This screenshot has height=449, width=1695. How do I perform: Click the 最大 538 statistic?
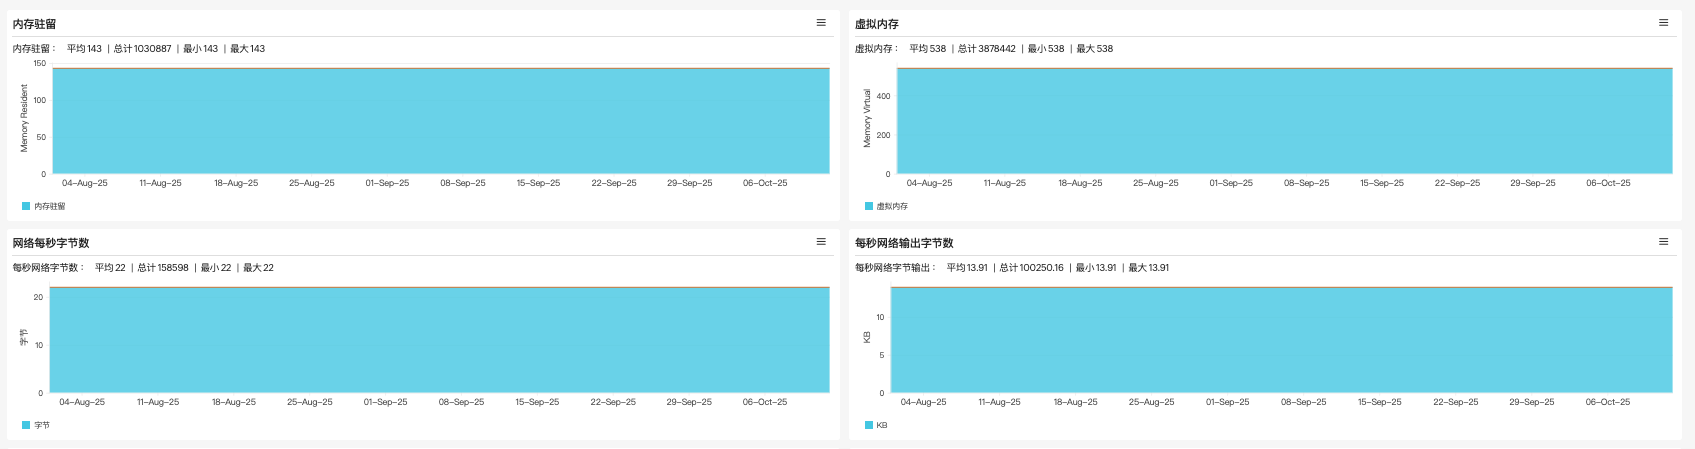pyautogui.click(x=1094, y=48)
